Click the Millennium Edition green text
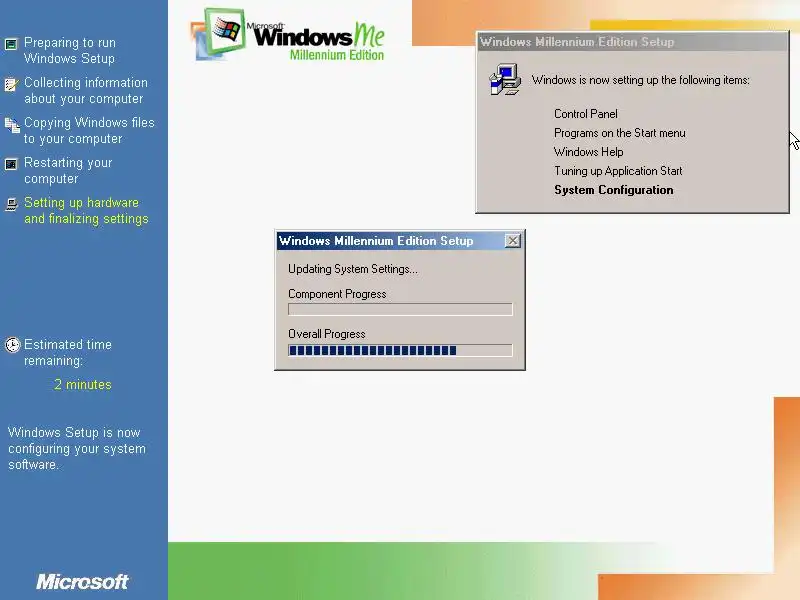The image size is (800, 600). coord(337,55)
